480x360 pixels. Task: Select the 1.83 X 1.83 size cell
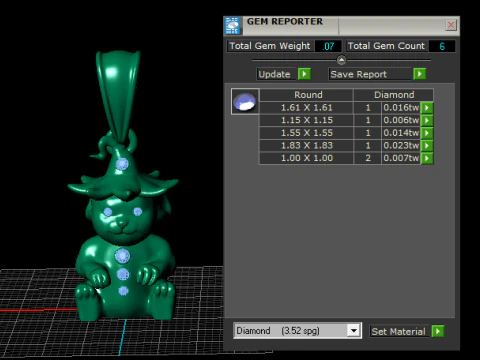[x=306, y=146]
